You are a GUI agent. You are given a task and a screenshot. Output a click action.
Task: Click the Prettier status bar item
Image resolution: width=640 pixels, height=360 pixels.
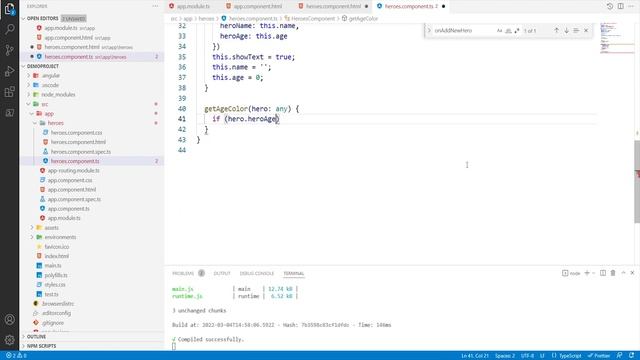click(599, 356)
